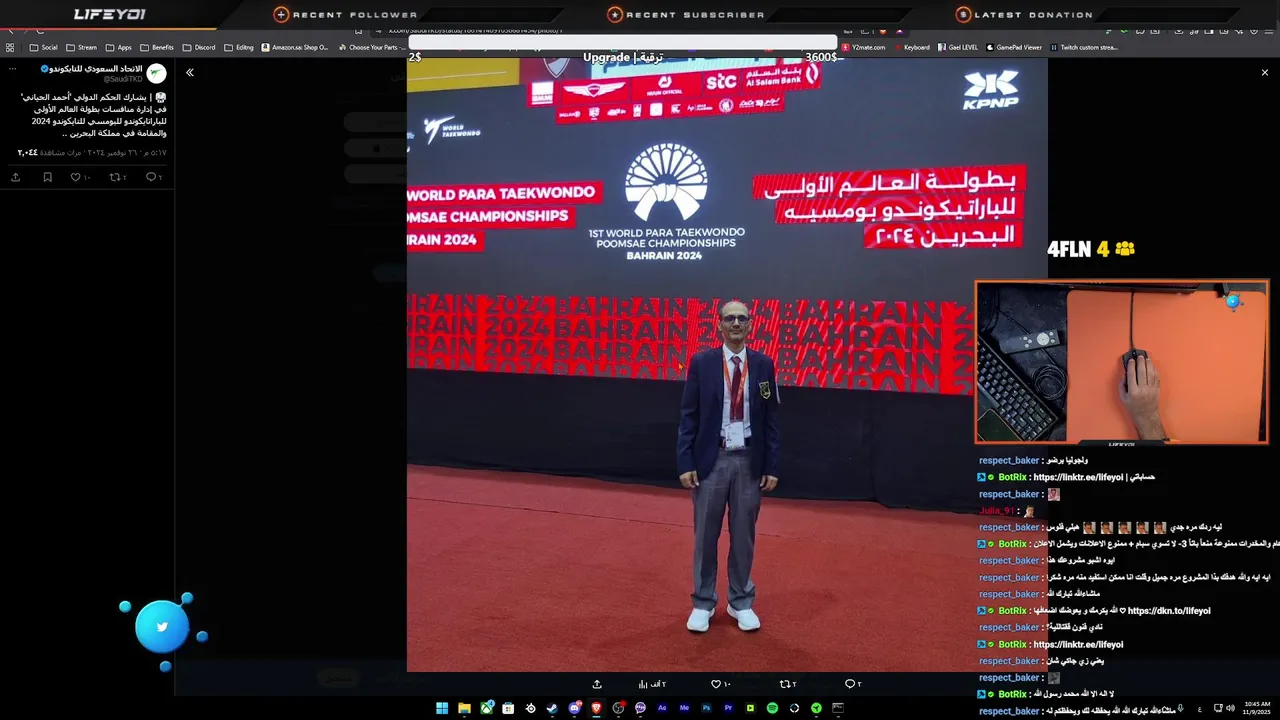Open the Gael LEVEL bookmark

[x=957, y=47]
